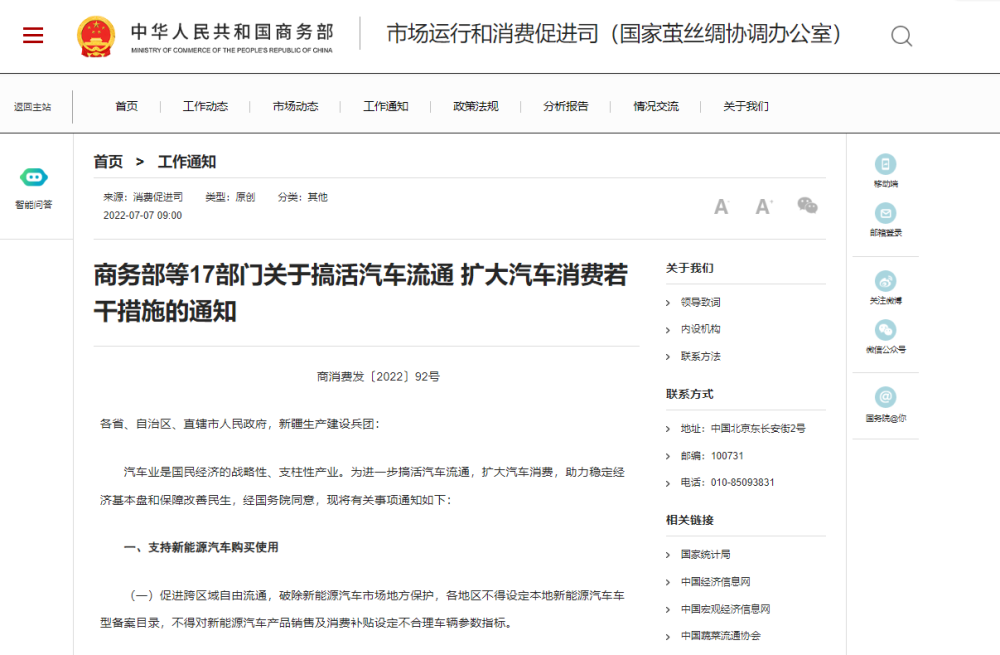Screen dimensions: 1000x655
Task: Open the 领导致词 link under 关于我们
Action: (x=700, y=302)
